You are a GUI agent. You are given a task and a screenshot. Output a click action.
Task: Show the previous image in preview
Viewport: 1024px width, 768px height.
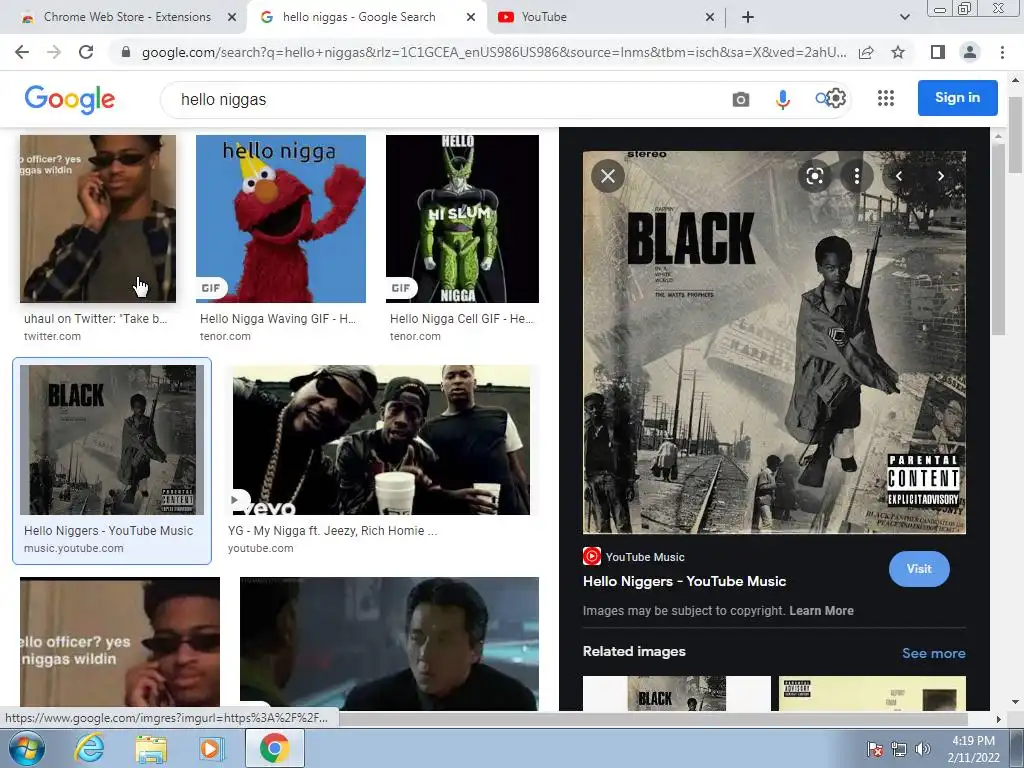tap(899, 176)
